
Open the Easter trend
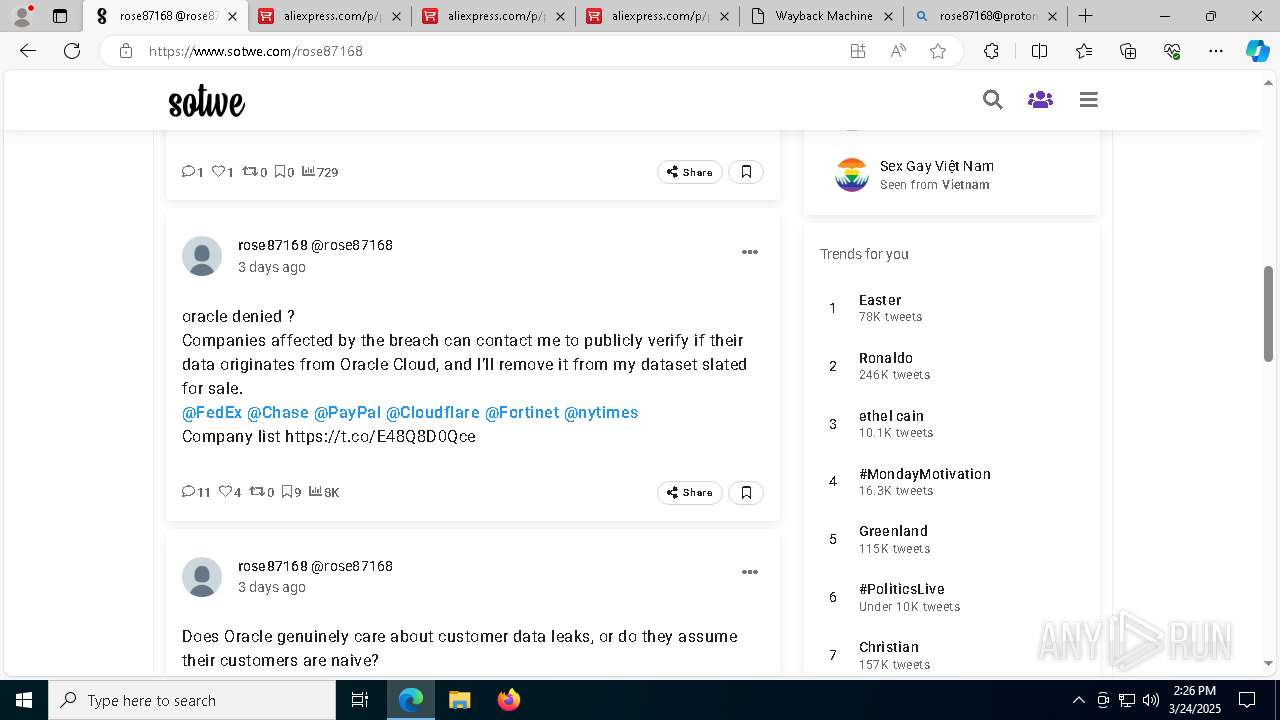coord(880,300)
